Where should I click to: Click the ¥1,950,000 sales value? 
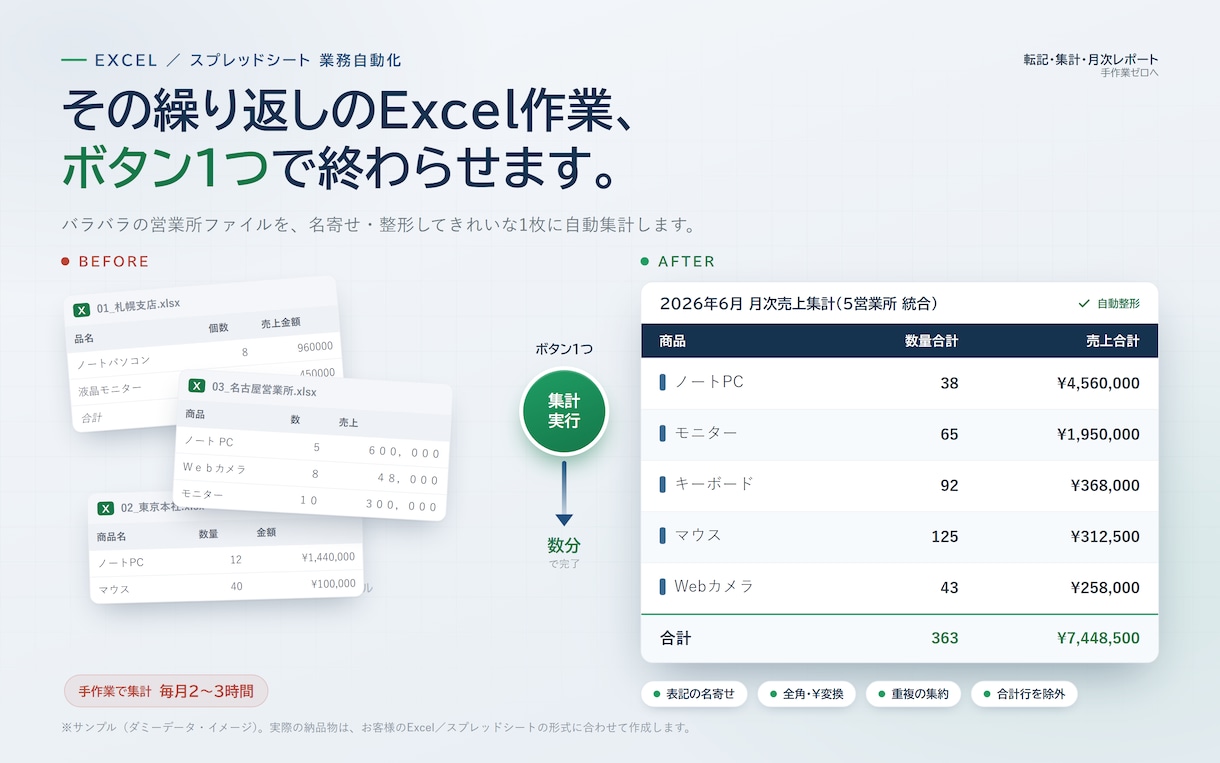(x=1098, y=434)
